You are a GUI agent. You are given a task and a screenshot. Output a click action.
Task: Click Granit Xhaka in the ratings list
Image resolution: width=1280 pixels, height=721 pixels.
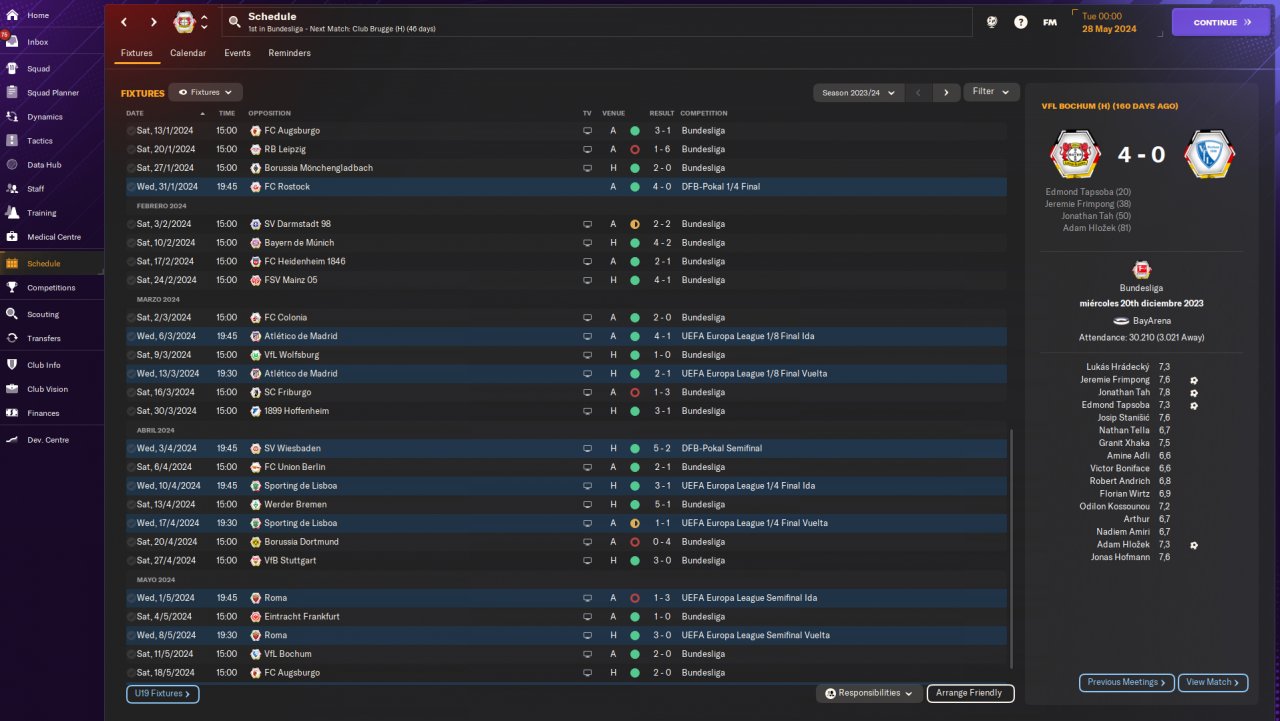1124,443
